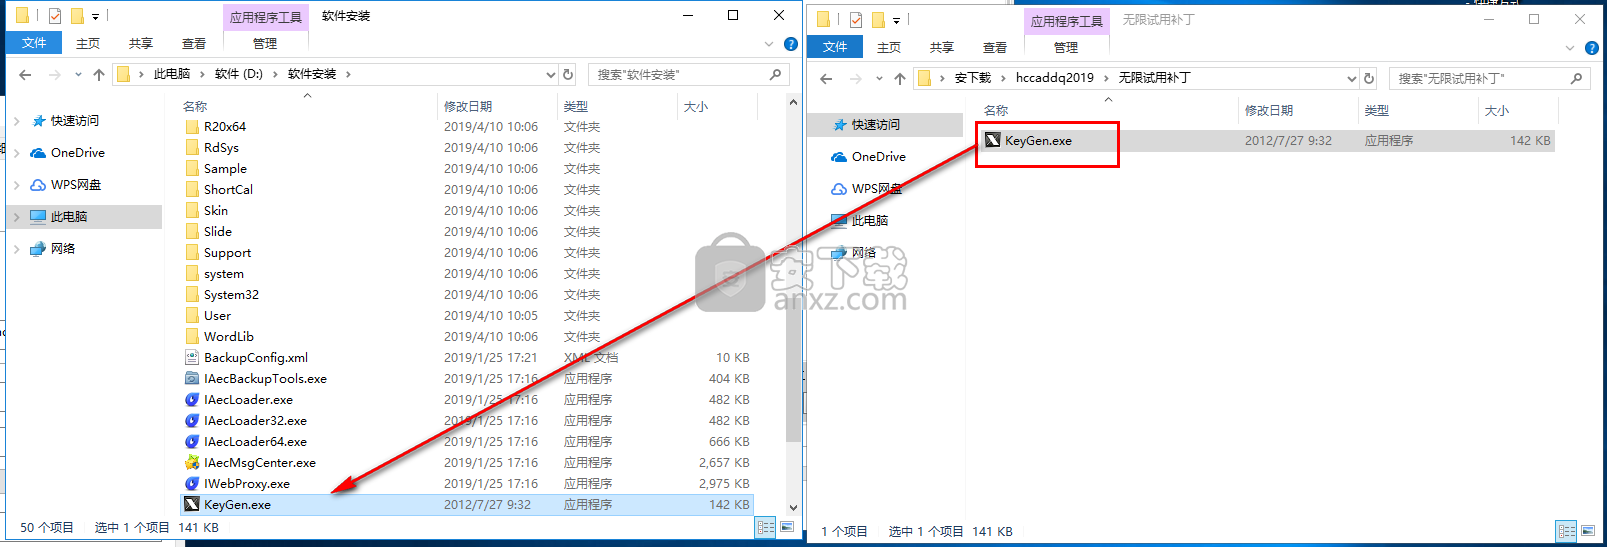Open 查看 tab in right window
Screen dimensions: 1607x547
tap(995, 47)
